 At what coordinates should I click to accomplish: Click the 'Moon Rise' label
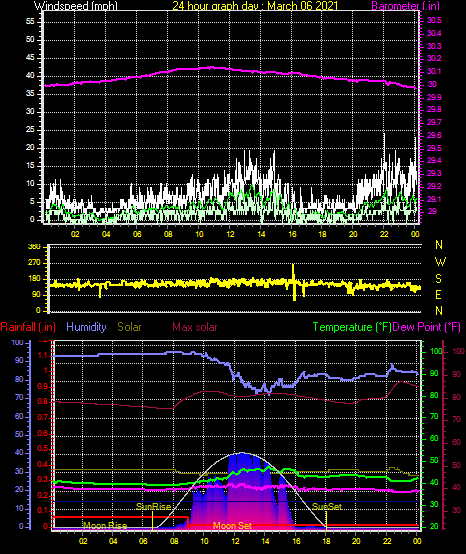click(x=105, y=526)
